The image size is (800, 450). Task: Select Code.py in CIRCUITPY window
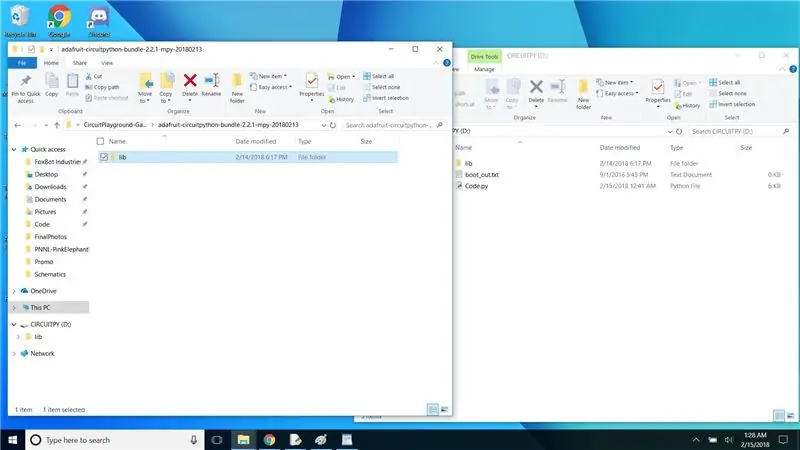coord(476,186)
